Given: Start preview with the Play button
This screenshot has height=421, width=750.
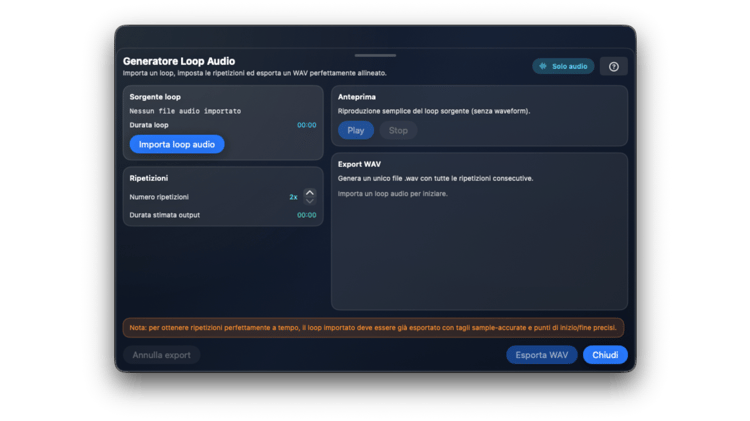Looking at the screenshot, I should pos(356,130).
